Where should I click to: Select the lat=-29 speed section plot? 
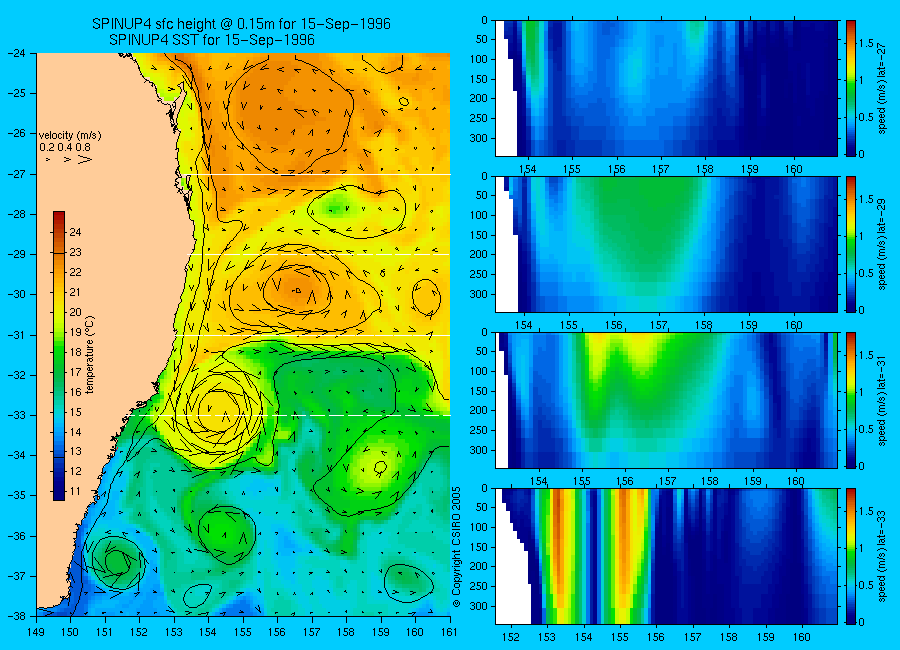[x=666, y=244]
